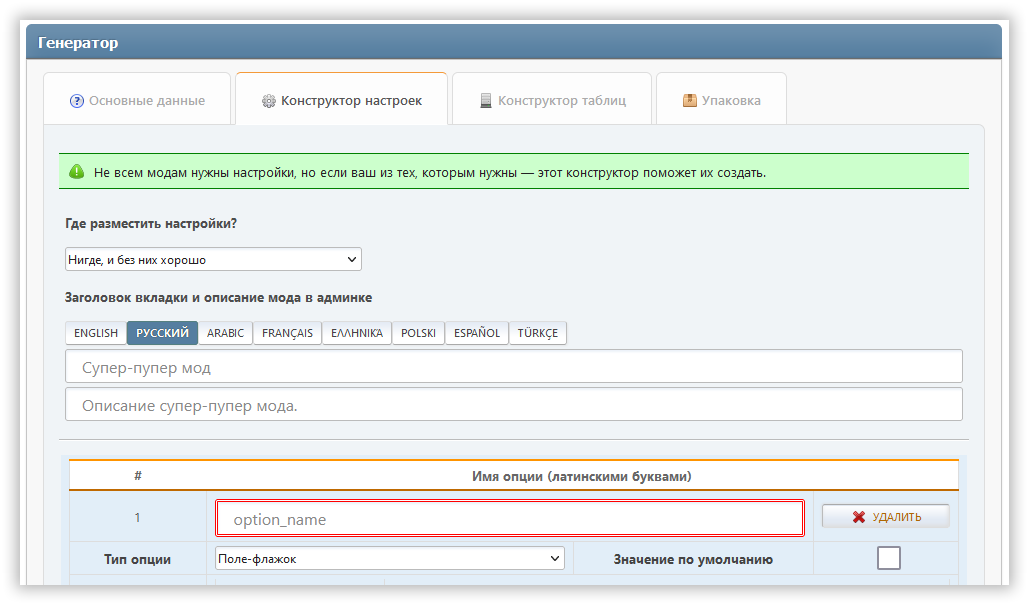
Task: Click the package icon on Упаковка tab
Action: coord(689,101)
